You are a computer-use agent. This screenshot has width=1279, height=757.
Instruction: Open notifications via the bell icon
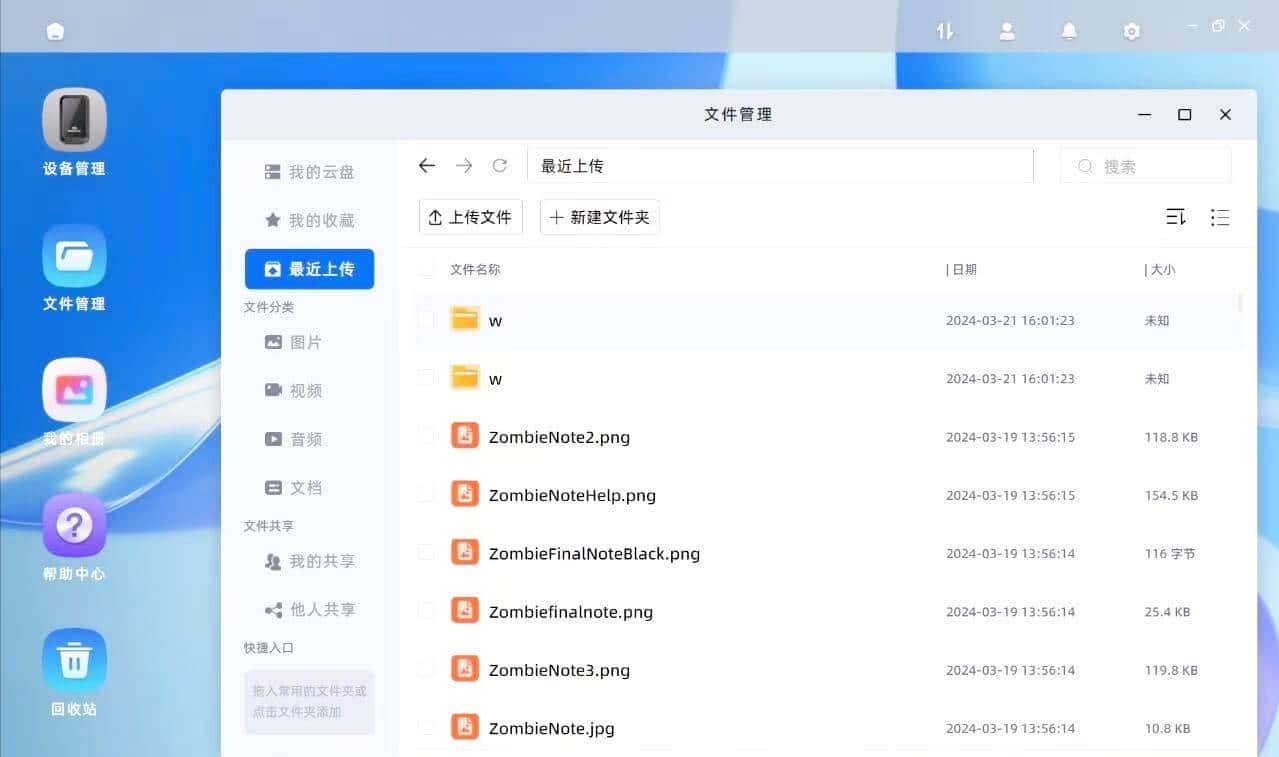[1069, 31]
